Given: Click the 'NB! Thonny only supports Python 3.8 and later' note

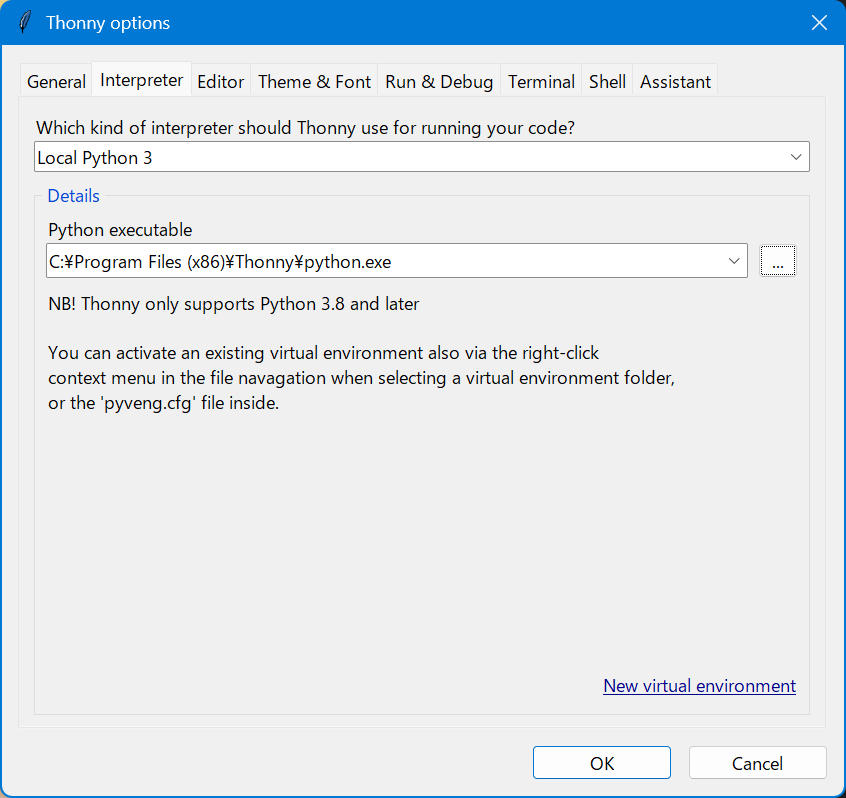Looking at the screenshot, I should pos(234,304).
